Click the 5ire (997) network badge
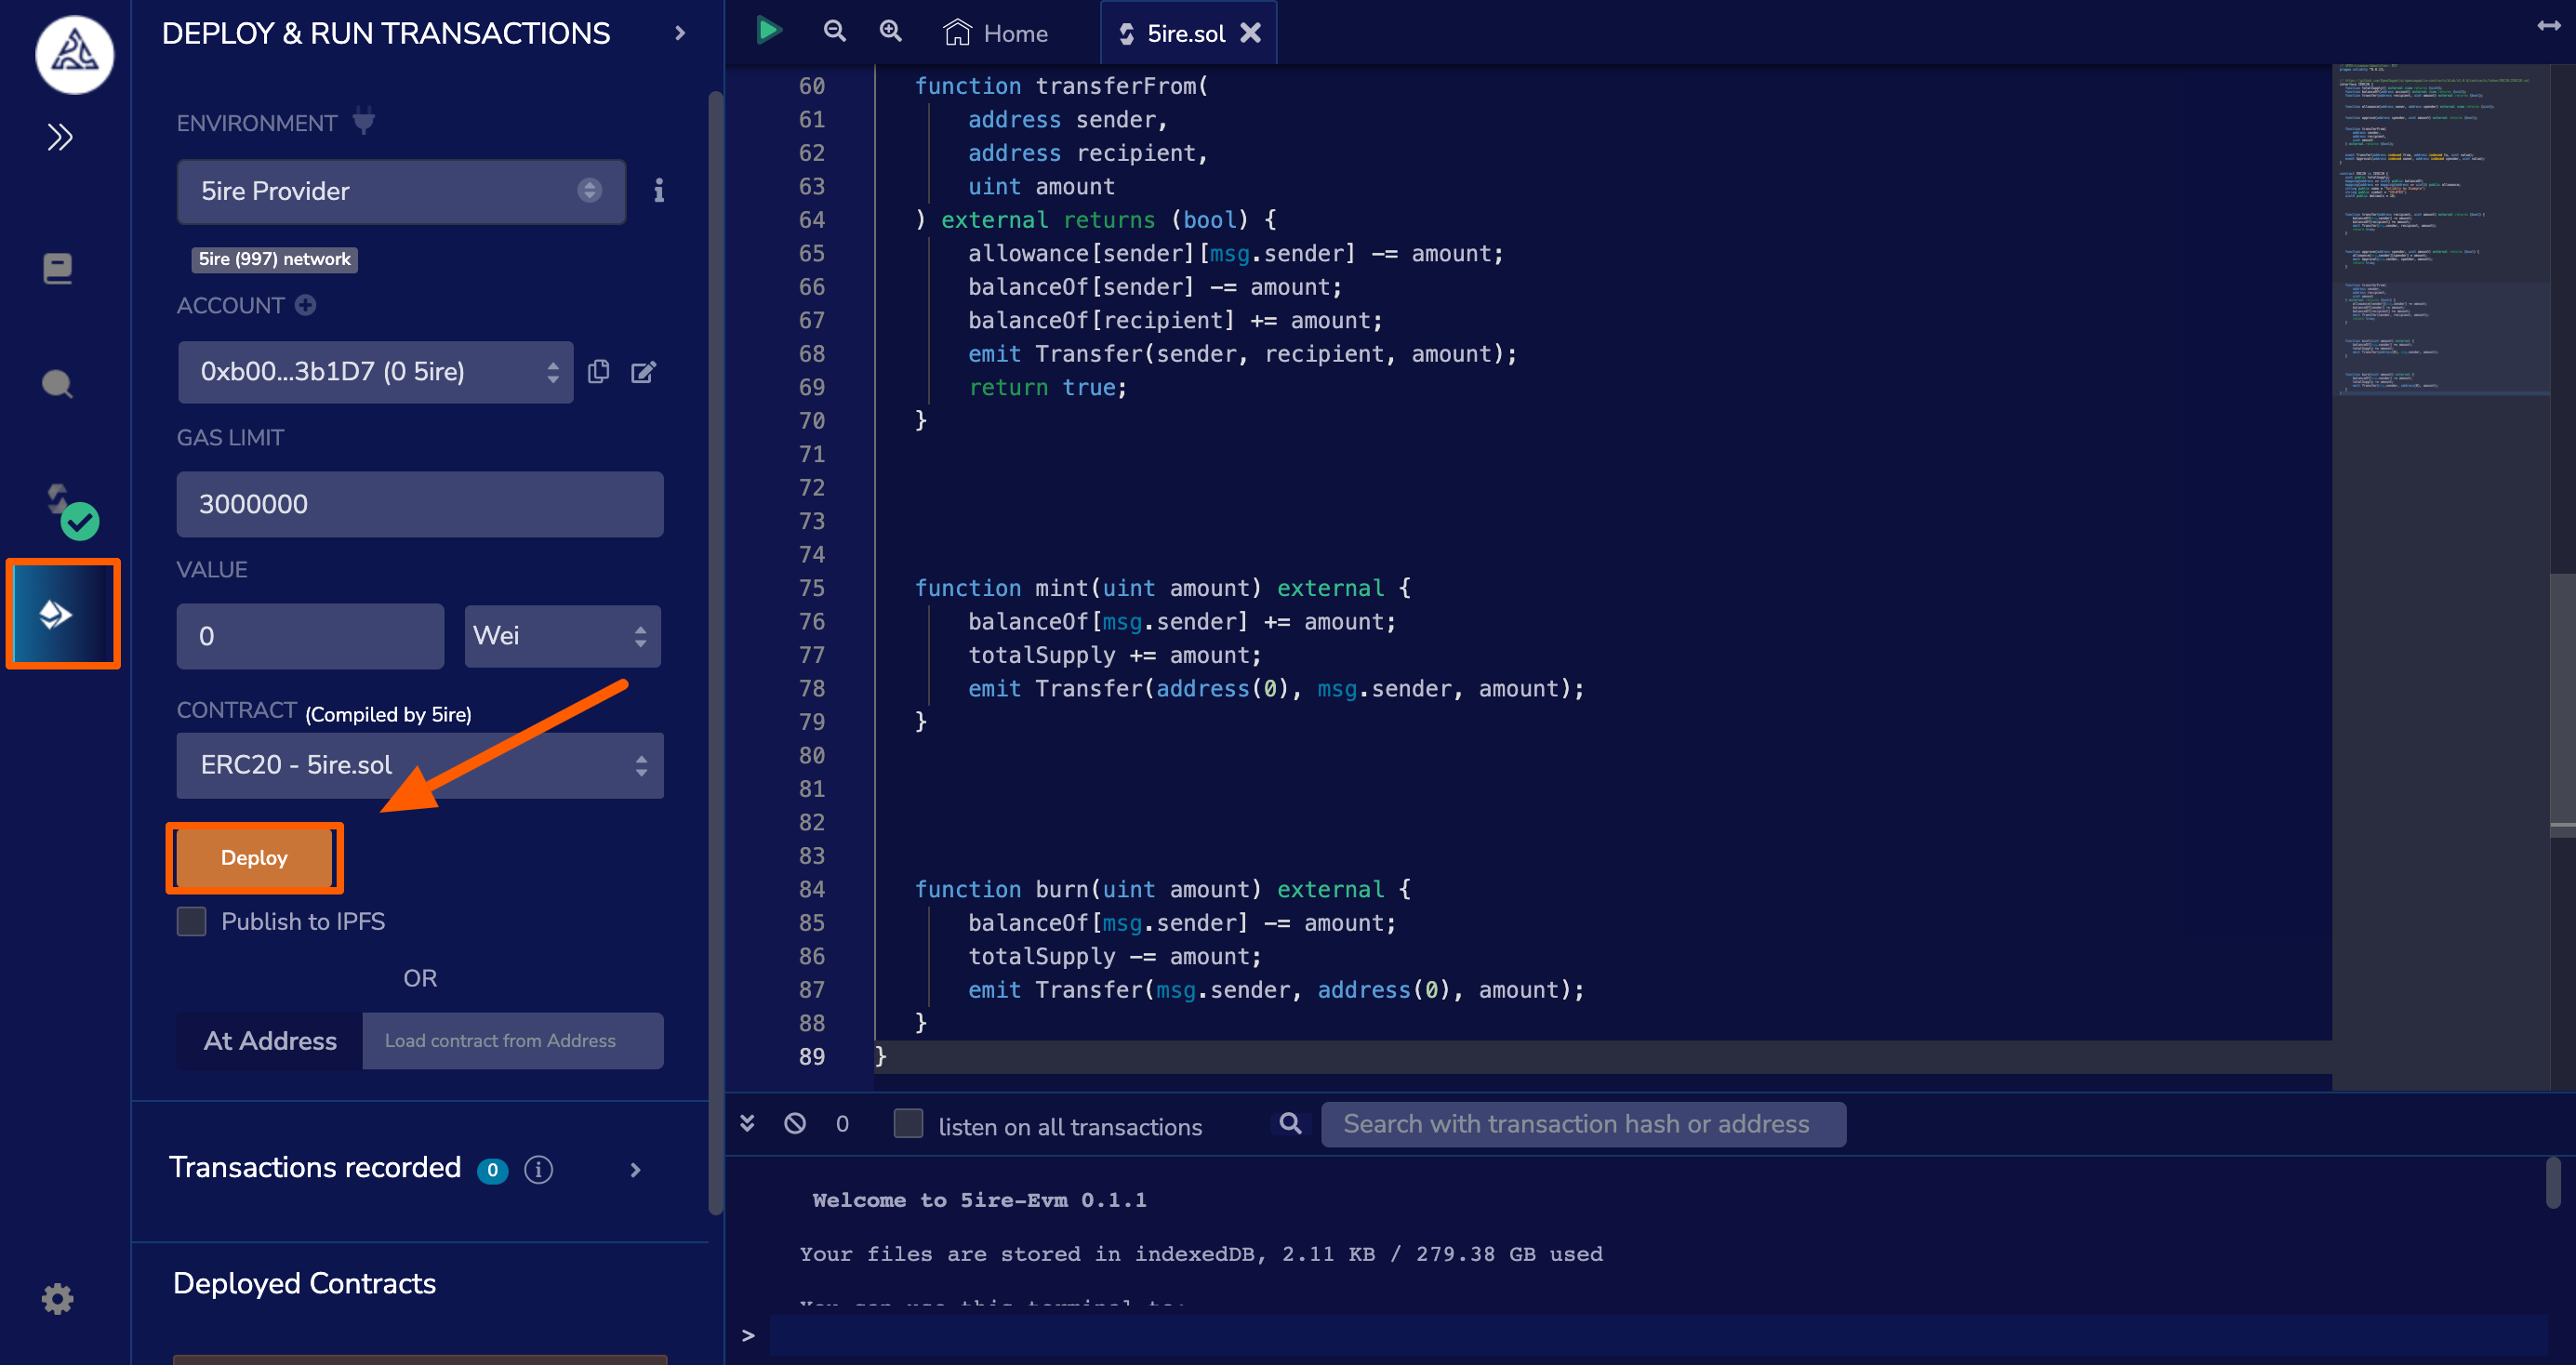The height and width of the screenshot is (1365, 2576). [274, 259]
